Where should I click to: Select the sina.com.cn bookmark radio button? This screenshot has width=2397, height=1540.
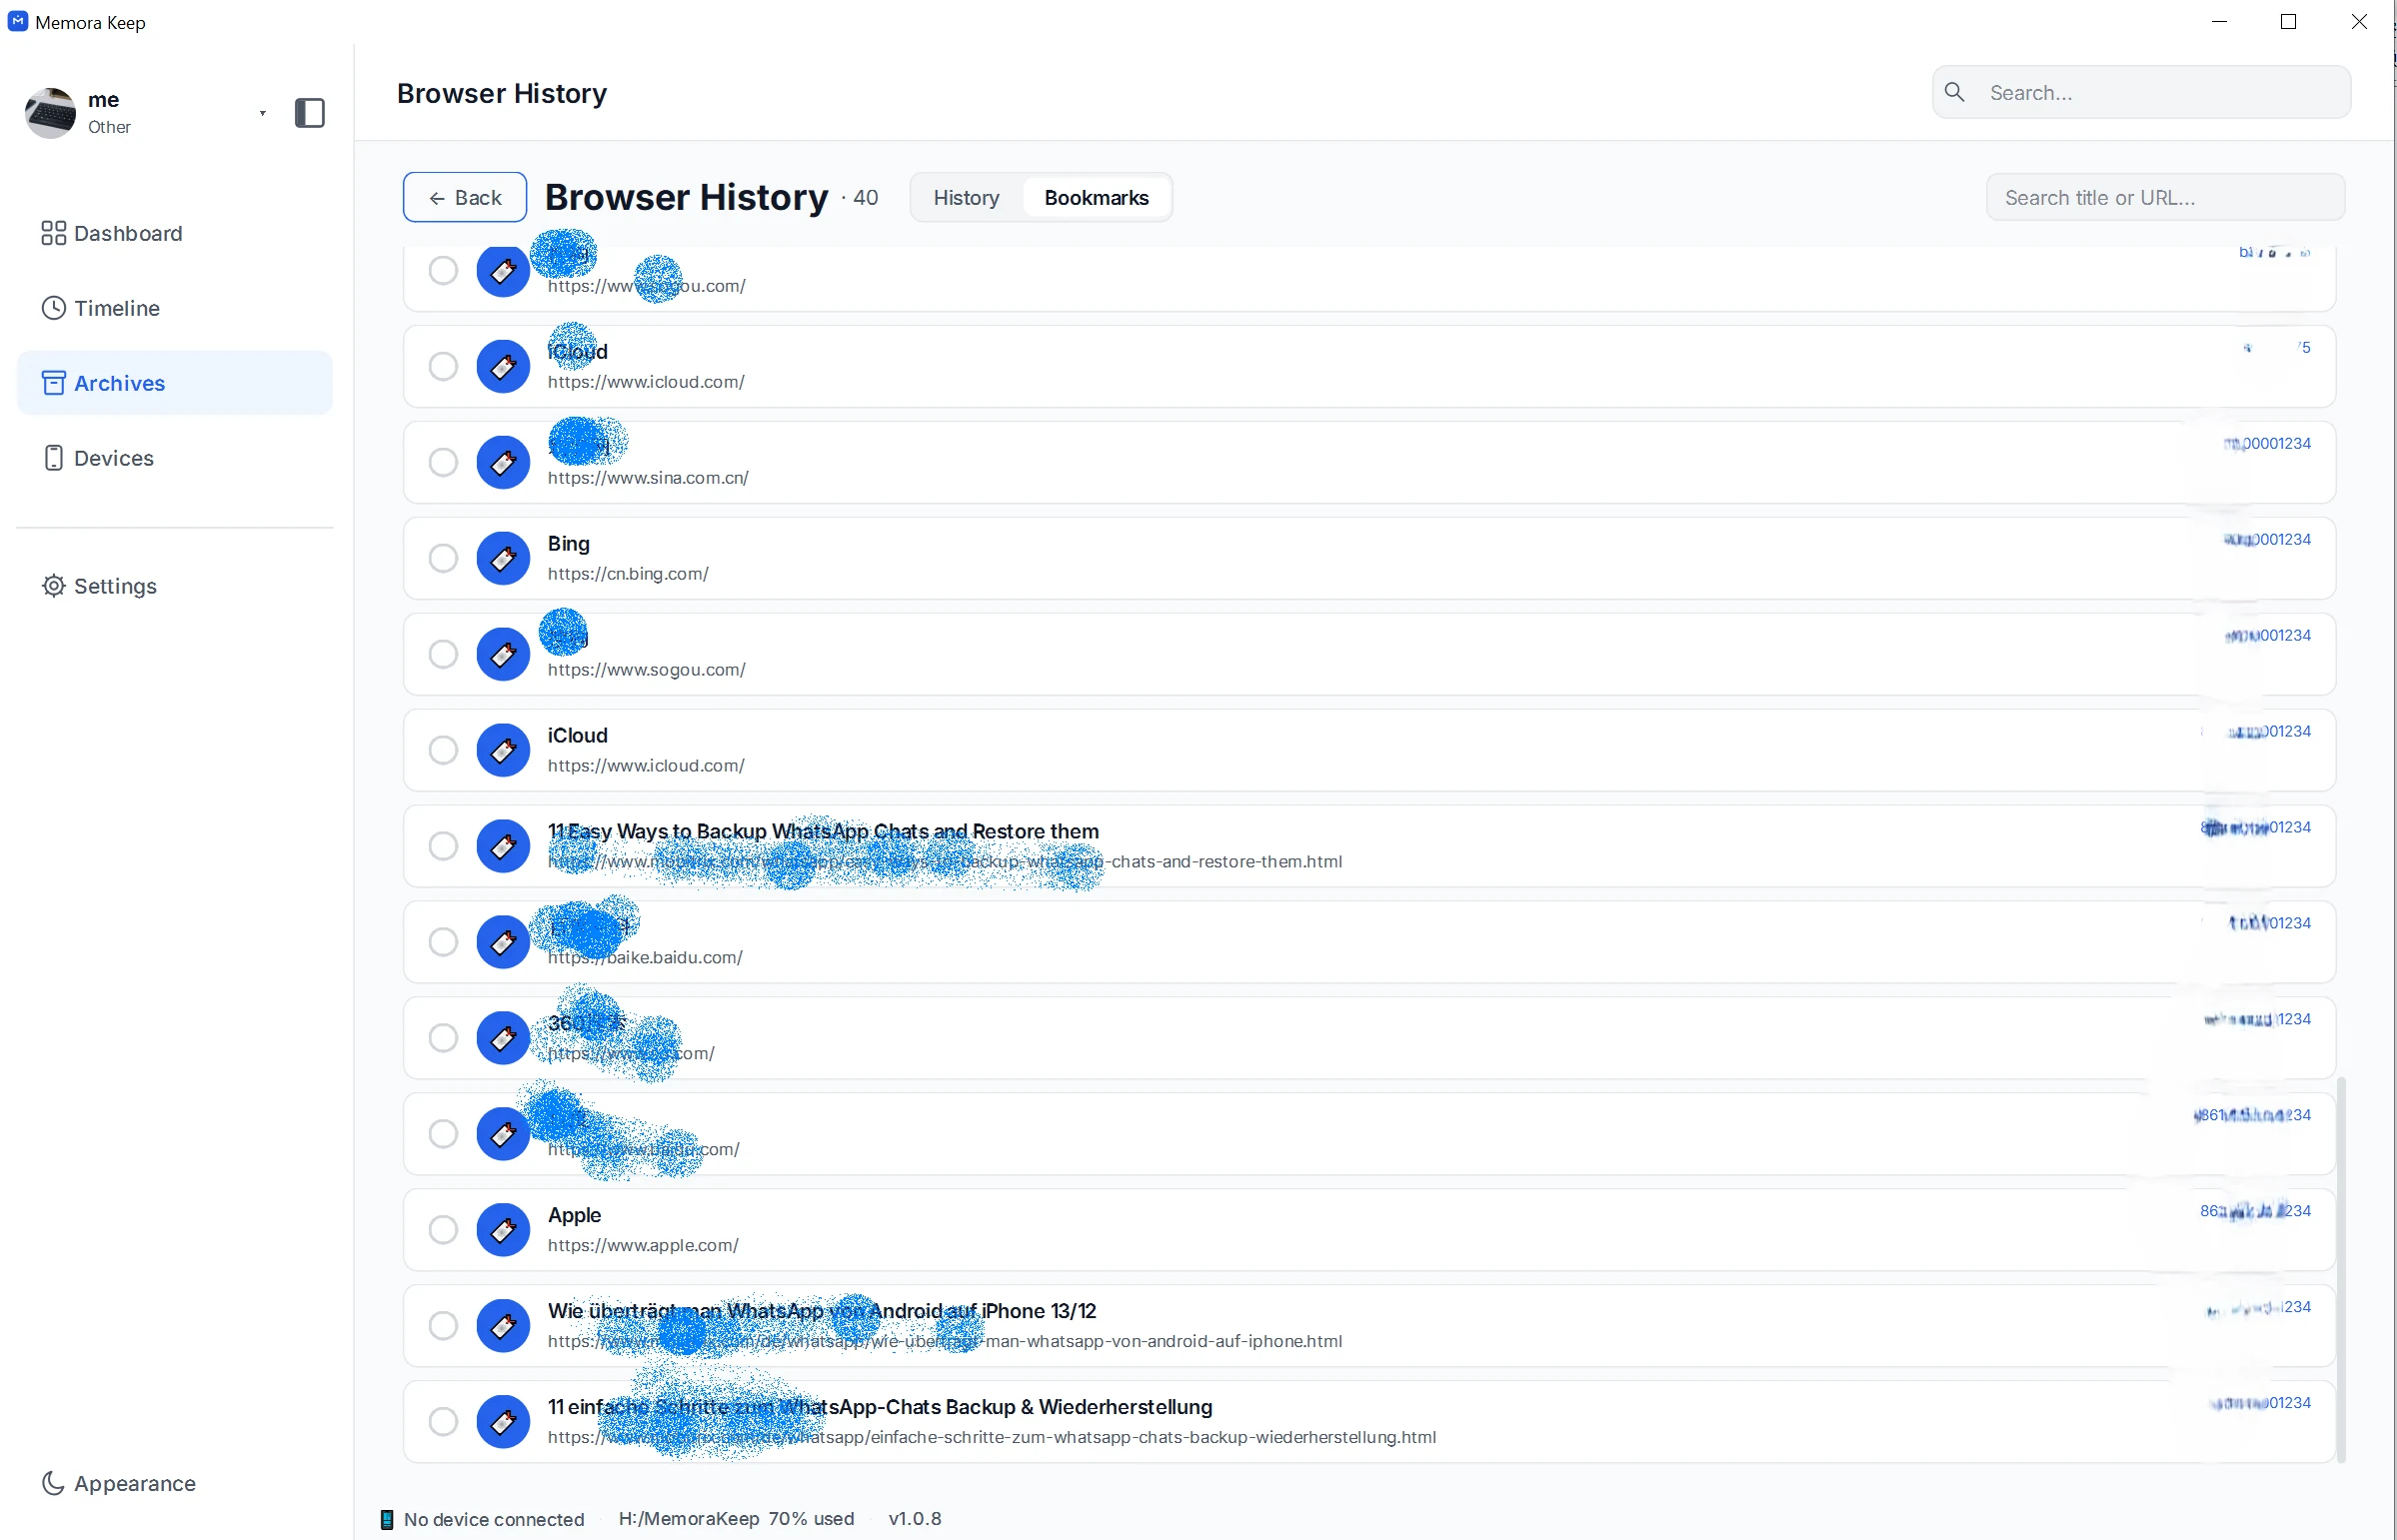click(x=443, y=462)
